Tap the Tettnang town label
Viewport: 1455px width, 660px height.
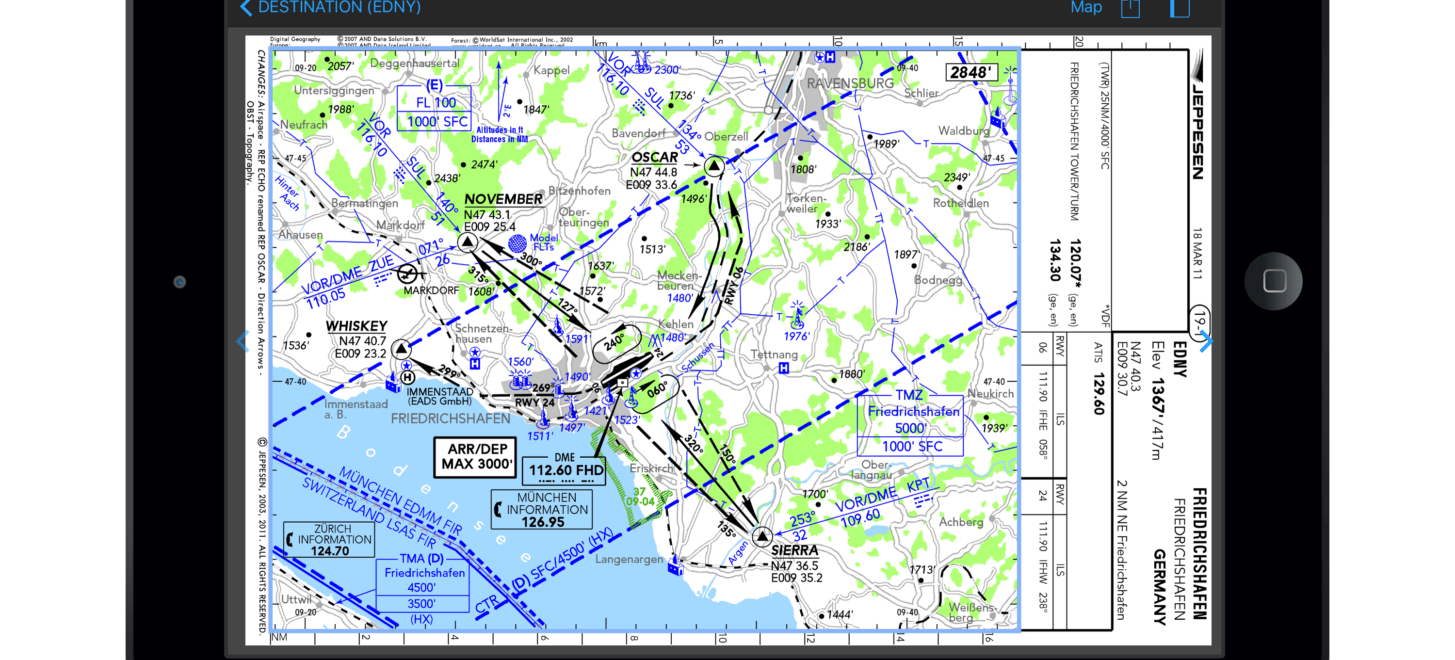click(x=774, y=354)
